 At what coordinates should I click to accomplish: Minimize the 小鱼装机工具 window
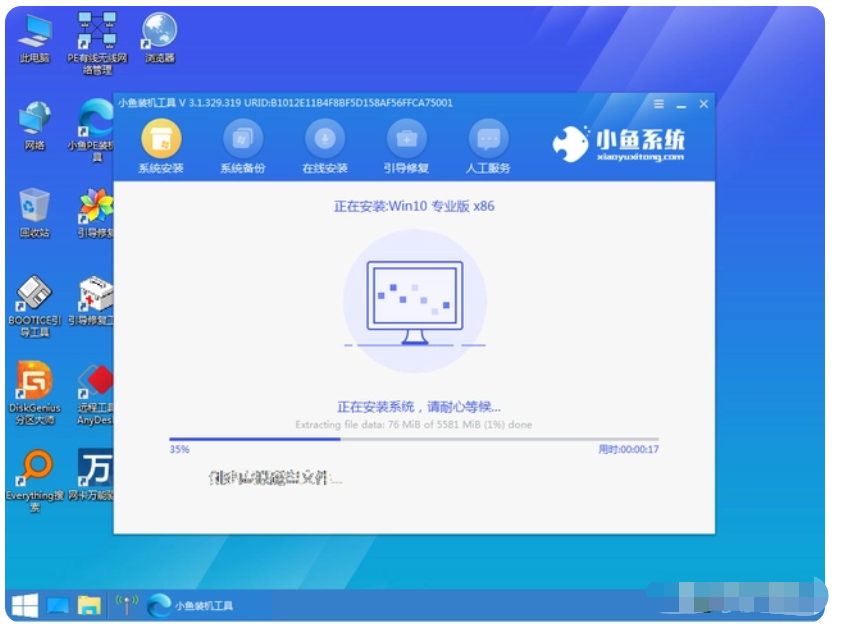[x=681, y=104]
